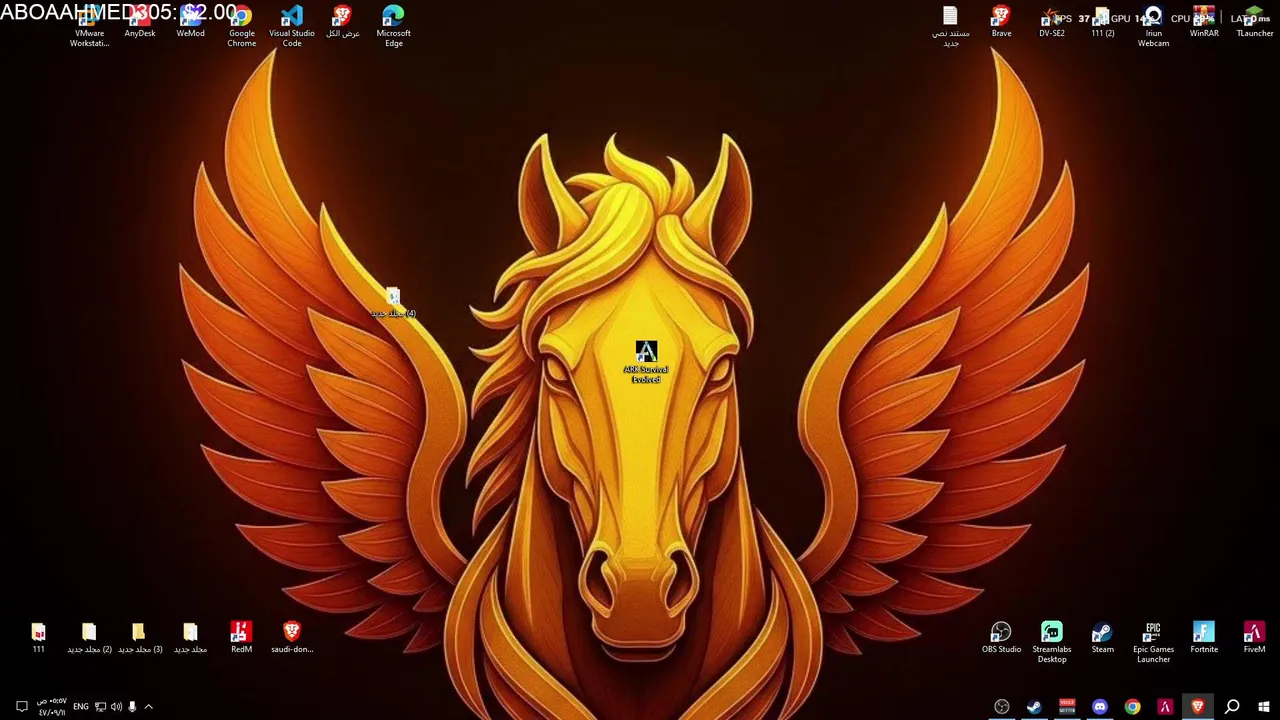Open the Fortnite desktop shortcut
The height and width of the screenshot is (720, 1280).
coord(1204,638)
